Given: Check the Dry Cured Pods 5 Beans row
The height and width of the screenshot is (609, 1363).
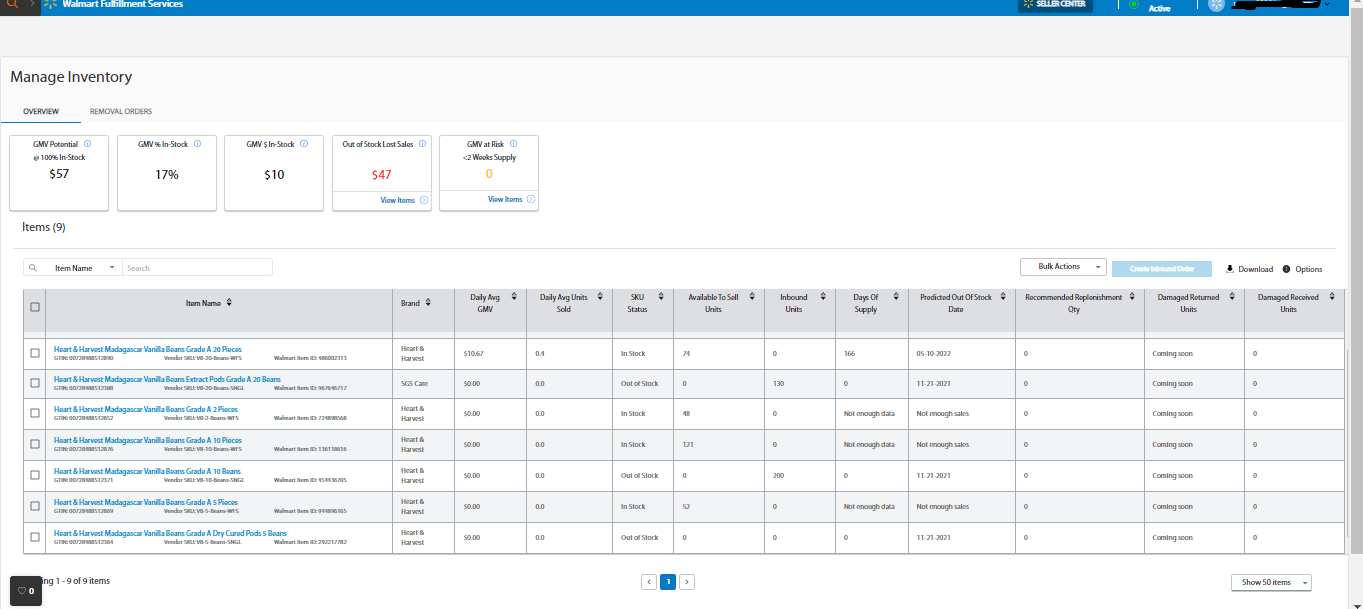Looking at the screenshot, I should [x=35, y=537].
